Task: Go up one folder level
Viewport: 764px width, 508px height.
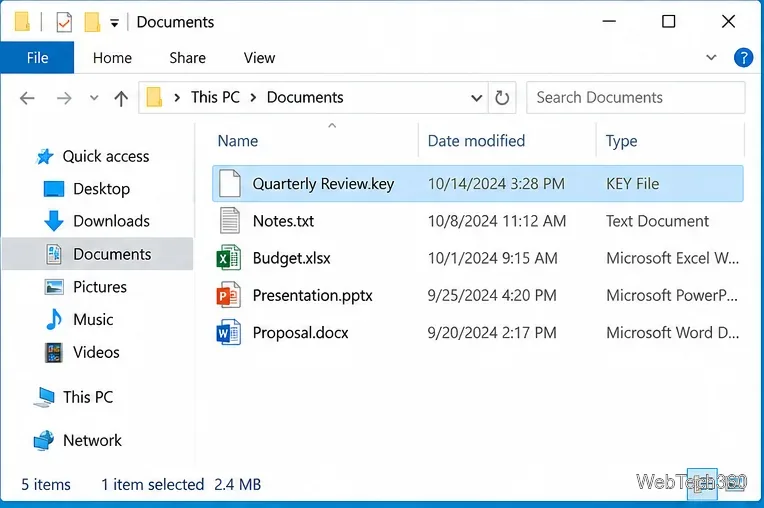Action: (121, 98)
